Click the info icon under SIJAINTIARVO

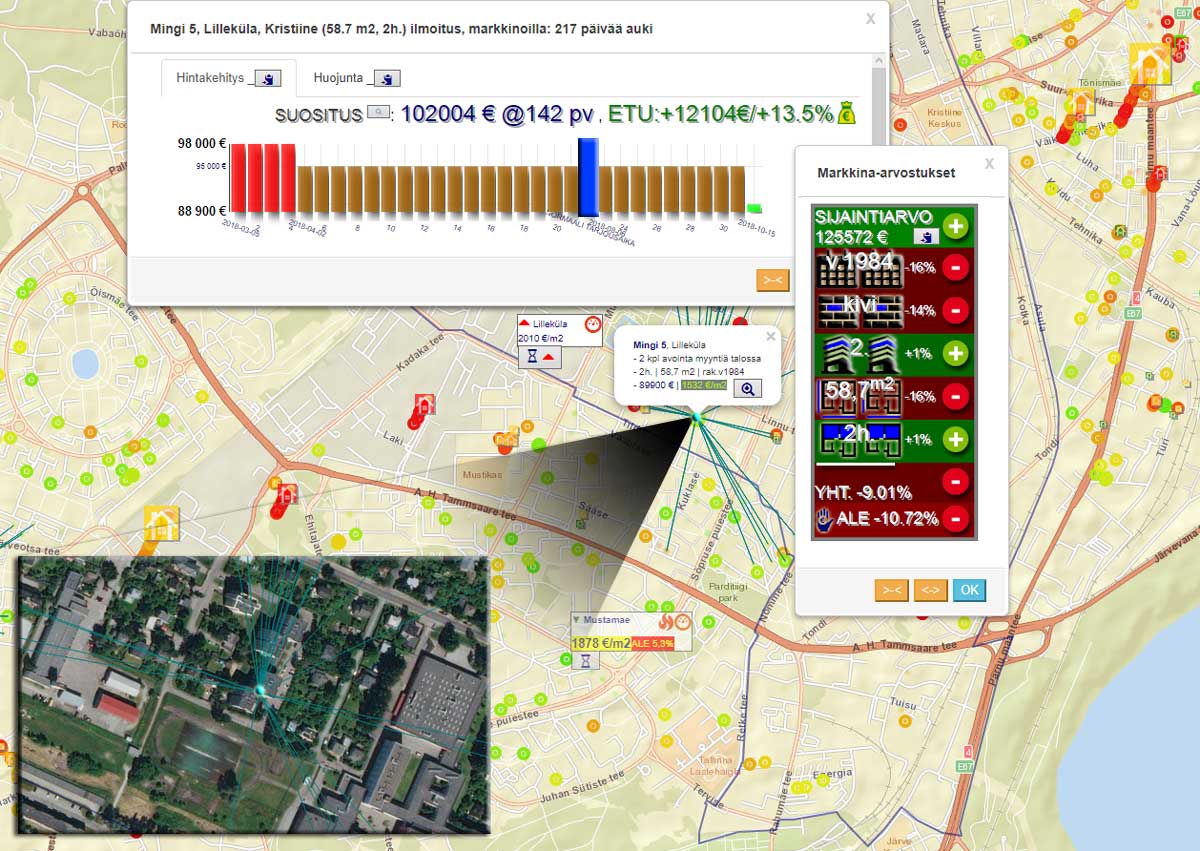pyautogui.click(x=925, y=238)
